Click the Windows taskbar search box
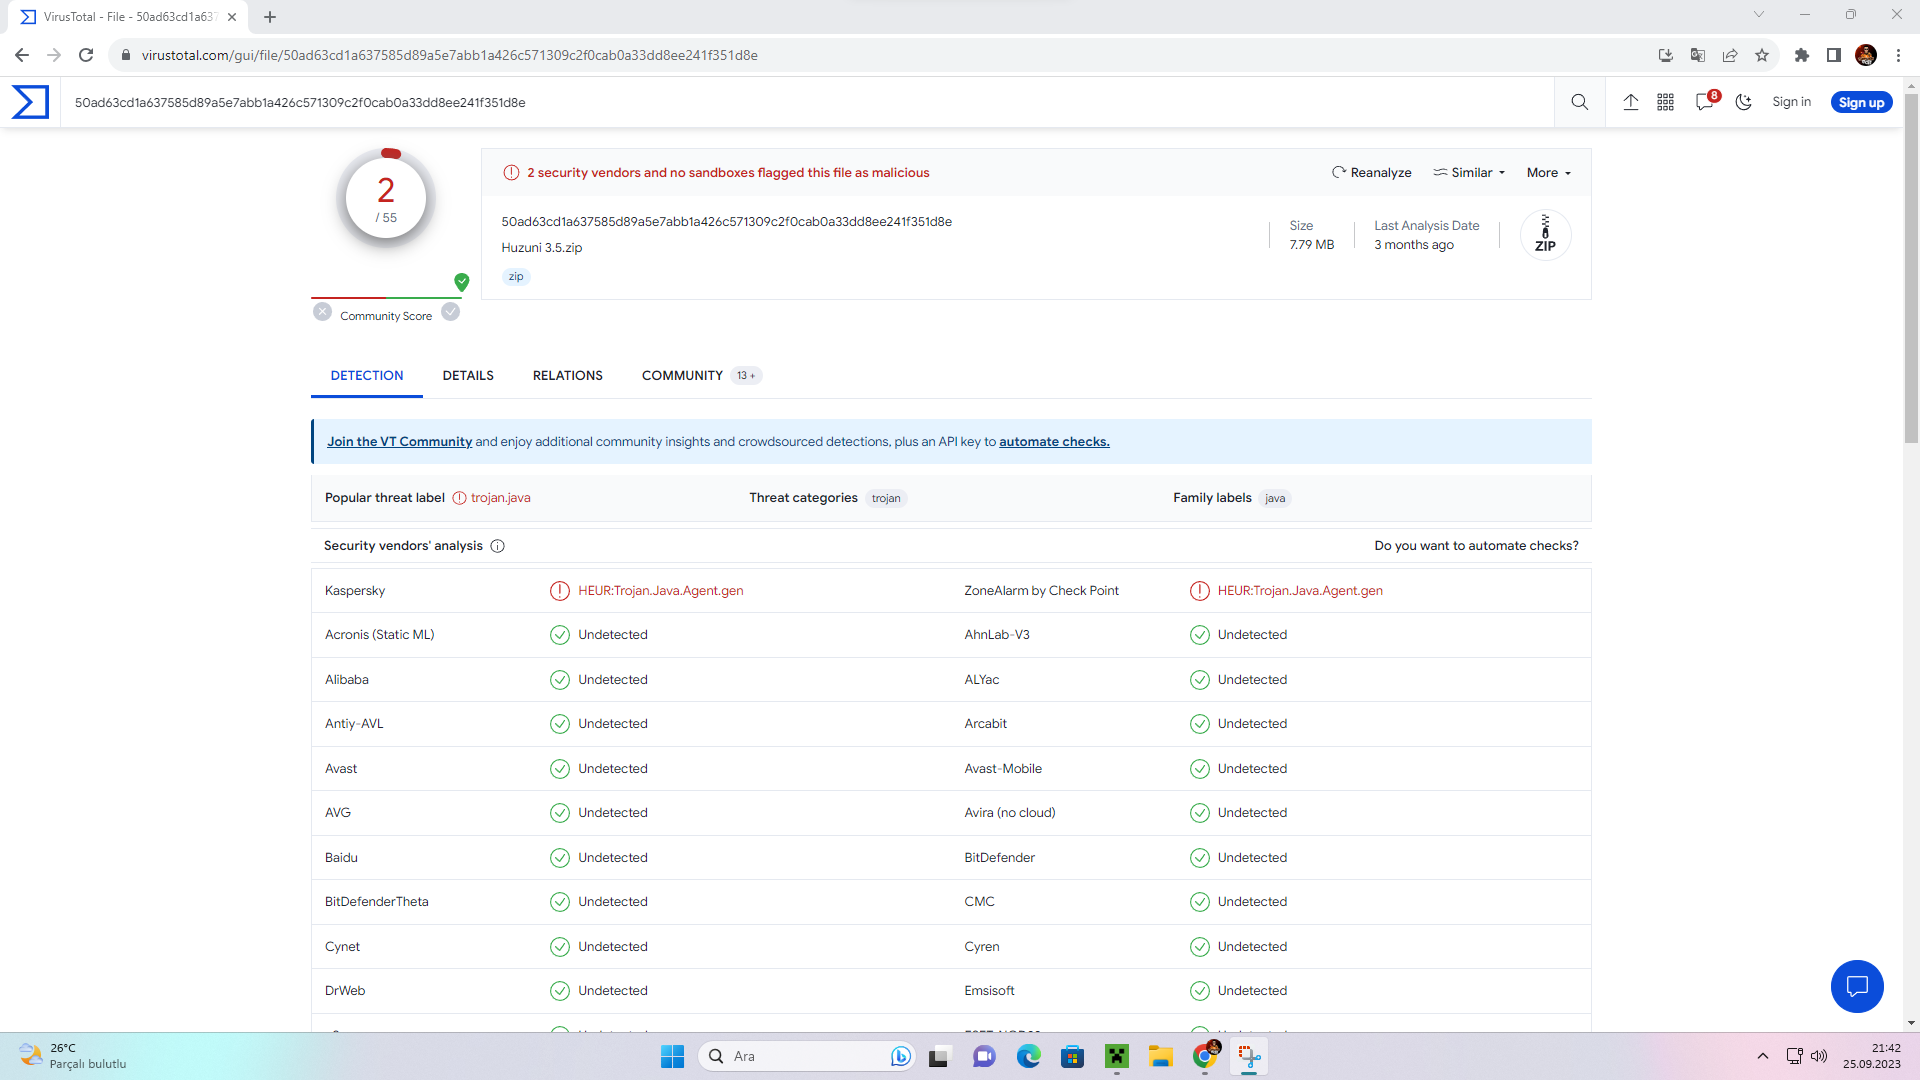Viewport: 1920px width, 1080px height. click(806, 1056)
